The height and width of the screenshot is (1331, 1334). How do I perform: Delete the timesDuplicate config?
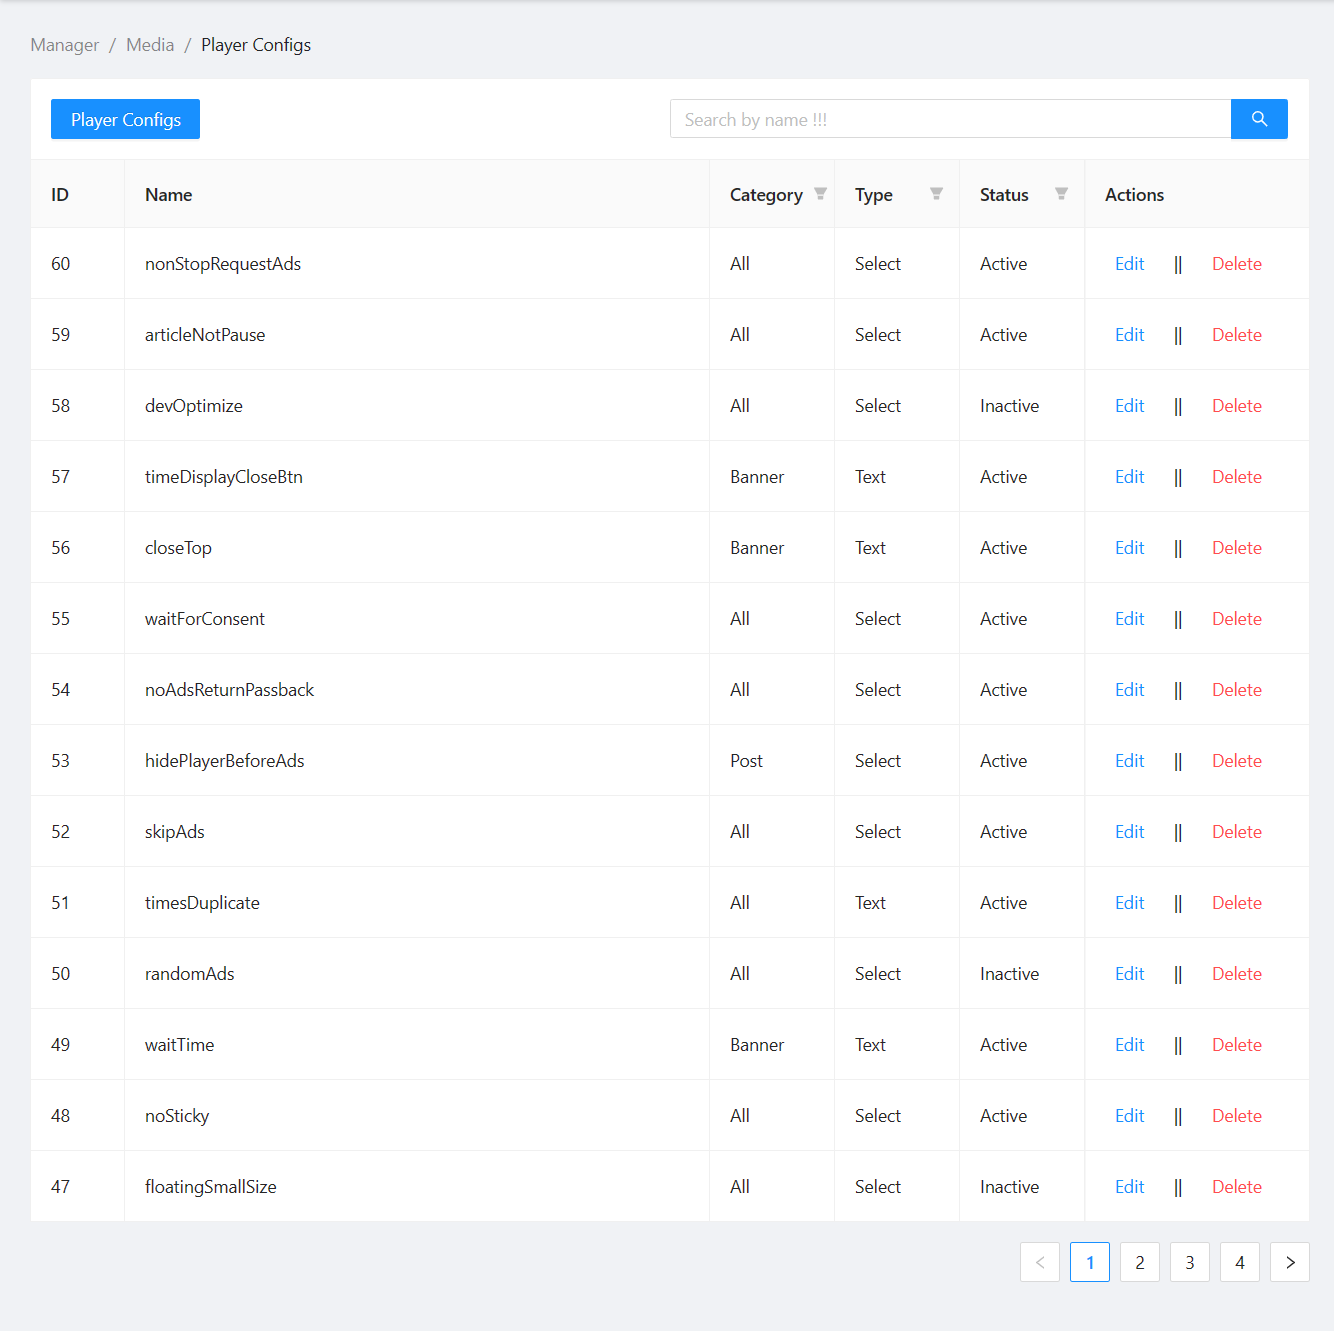(x=1237, y=903)
